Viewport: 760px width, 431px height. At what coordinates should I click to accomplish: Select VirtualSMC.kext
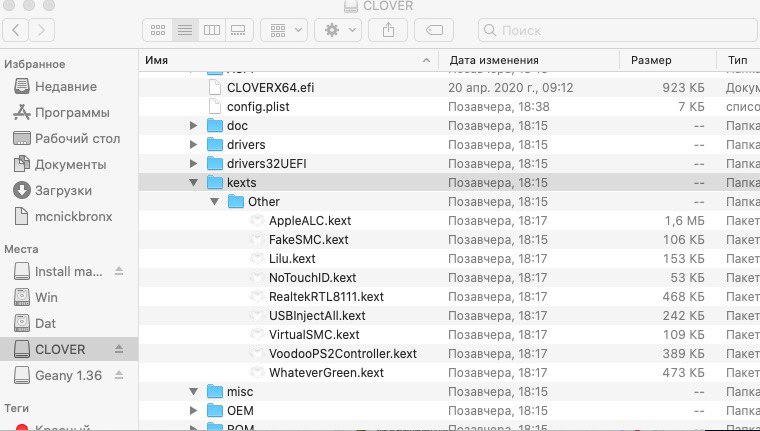(314, 335)
